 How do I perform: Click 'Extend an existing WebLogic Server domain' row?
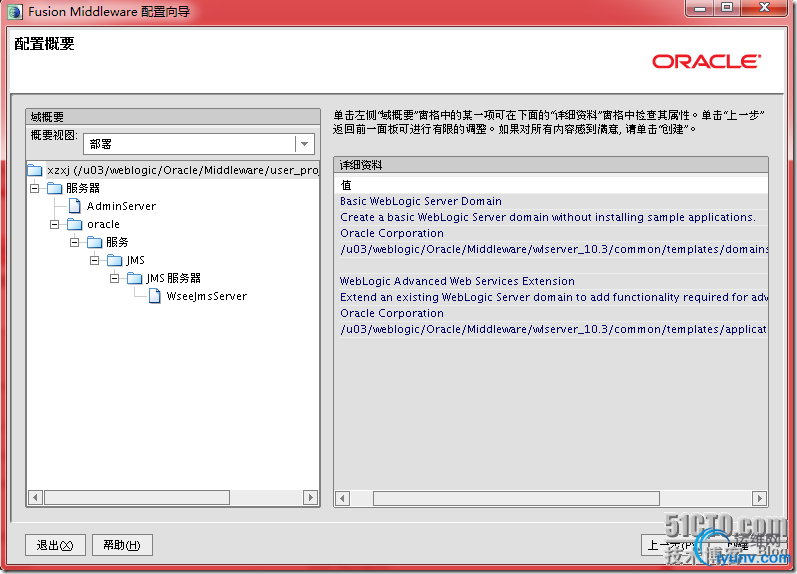[551, 297]
